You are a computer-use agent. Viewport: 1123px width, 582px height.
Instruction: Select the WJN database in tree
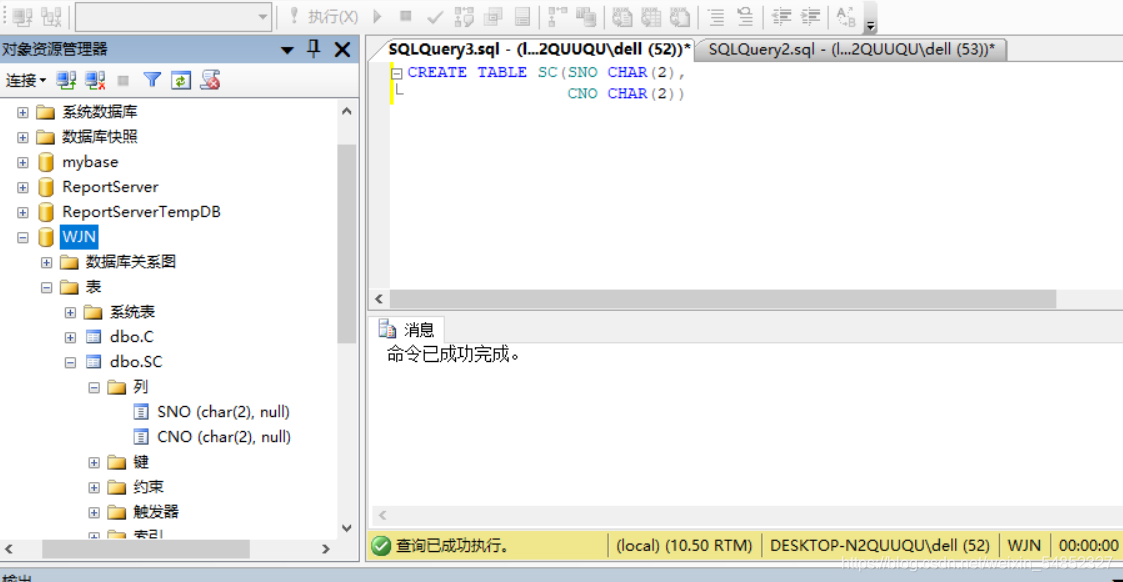(x=79, y=237)
